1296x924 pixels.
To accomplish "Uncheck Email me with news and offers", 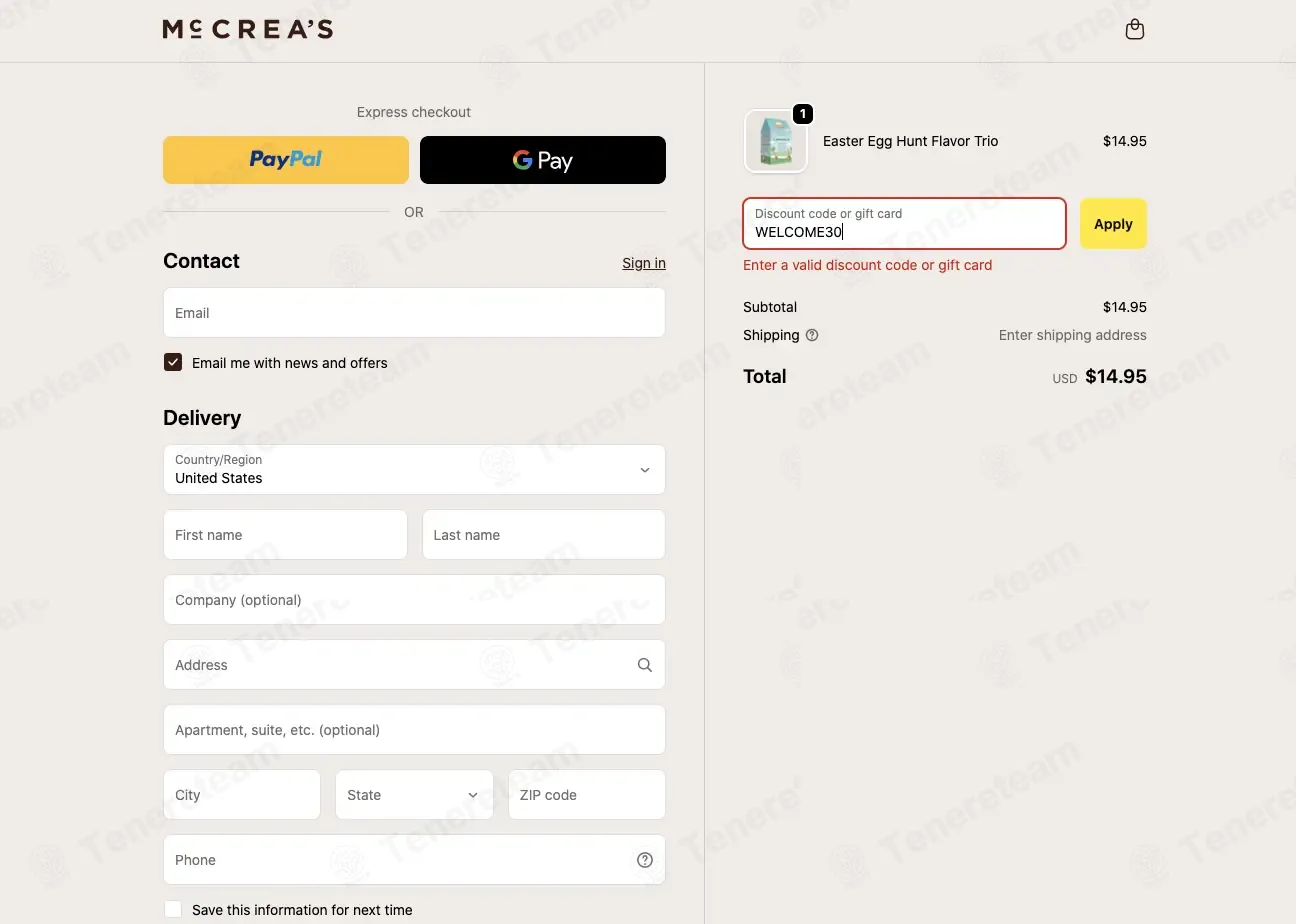I will point(173,362).
